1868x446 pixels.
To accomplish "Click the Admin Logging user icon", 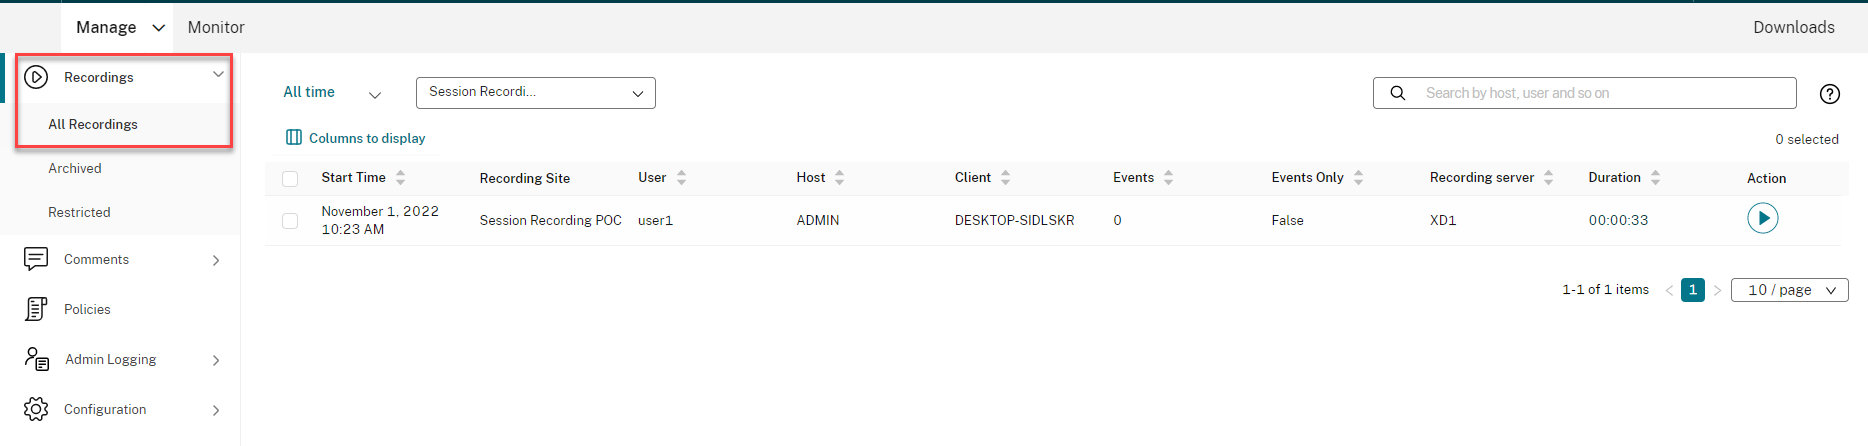I will pyautogui.click(x=37, y=359).
